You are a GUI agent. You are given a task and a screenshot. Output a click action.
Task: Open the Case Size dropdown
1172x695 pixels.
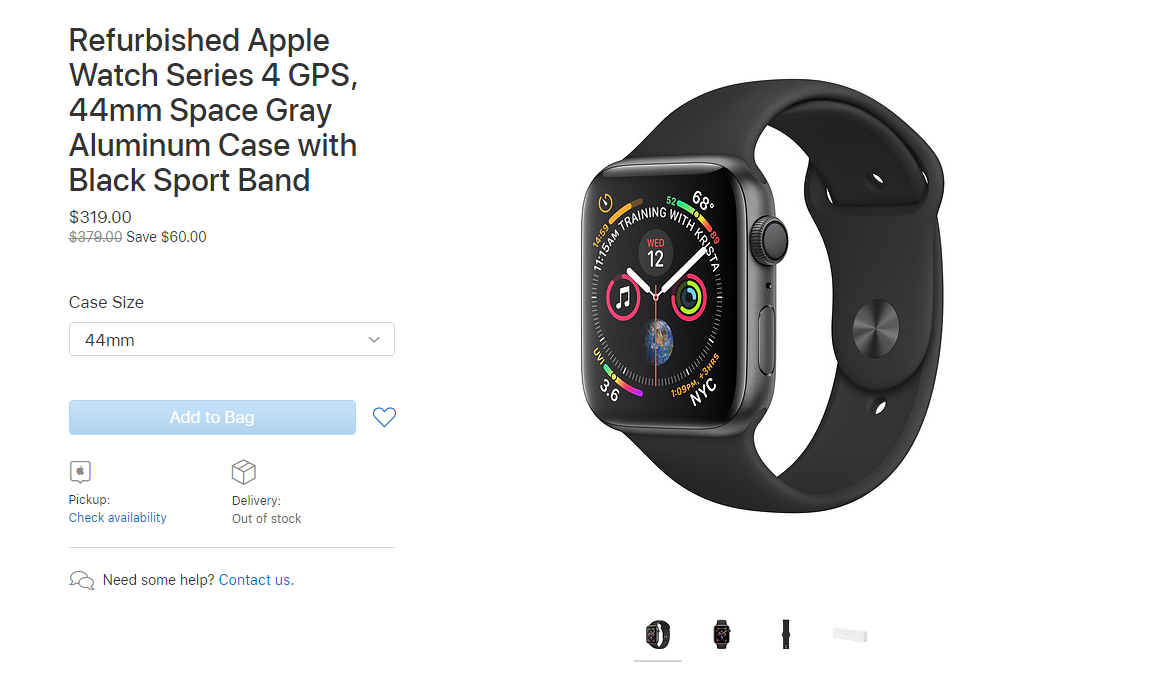[232, 339]
